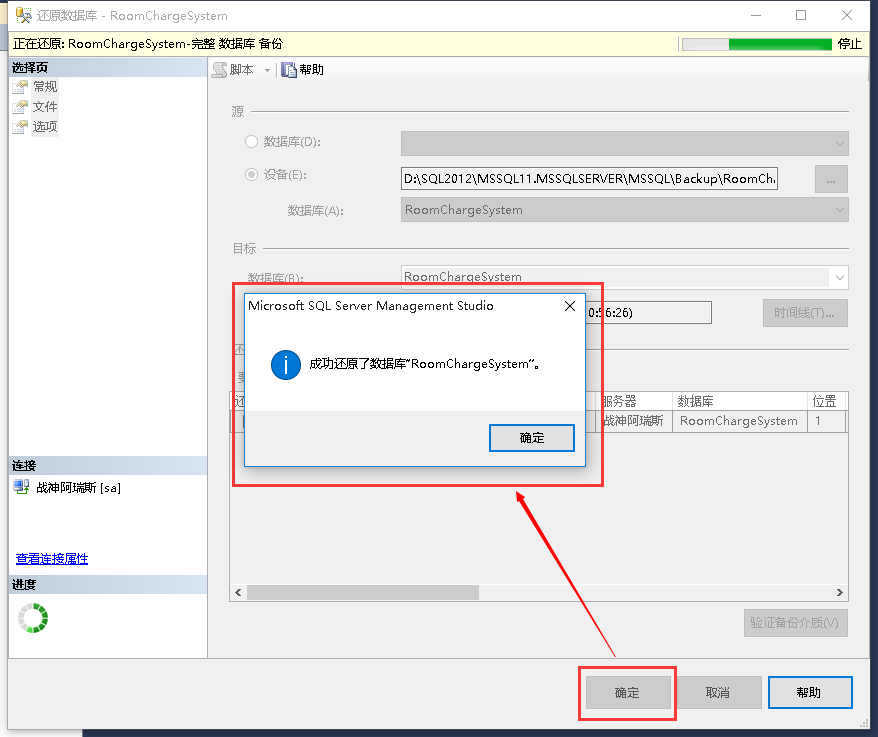Click the 数据库 column header in backup sets
This screenshot has width=878, height=737.
739,401
